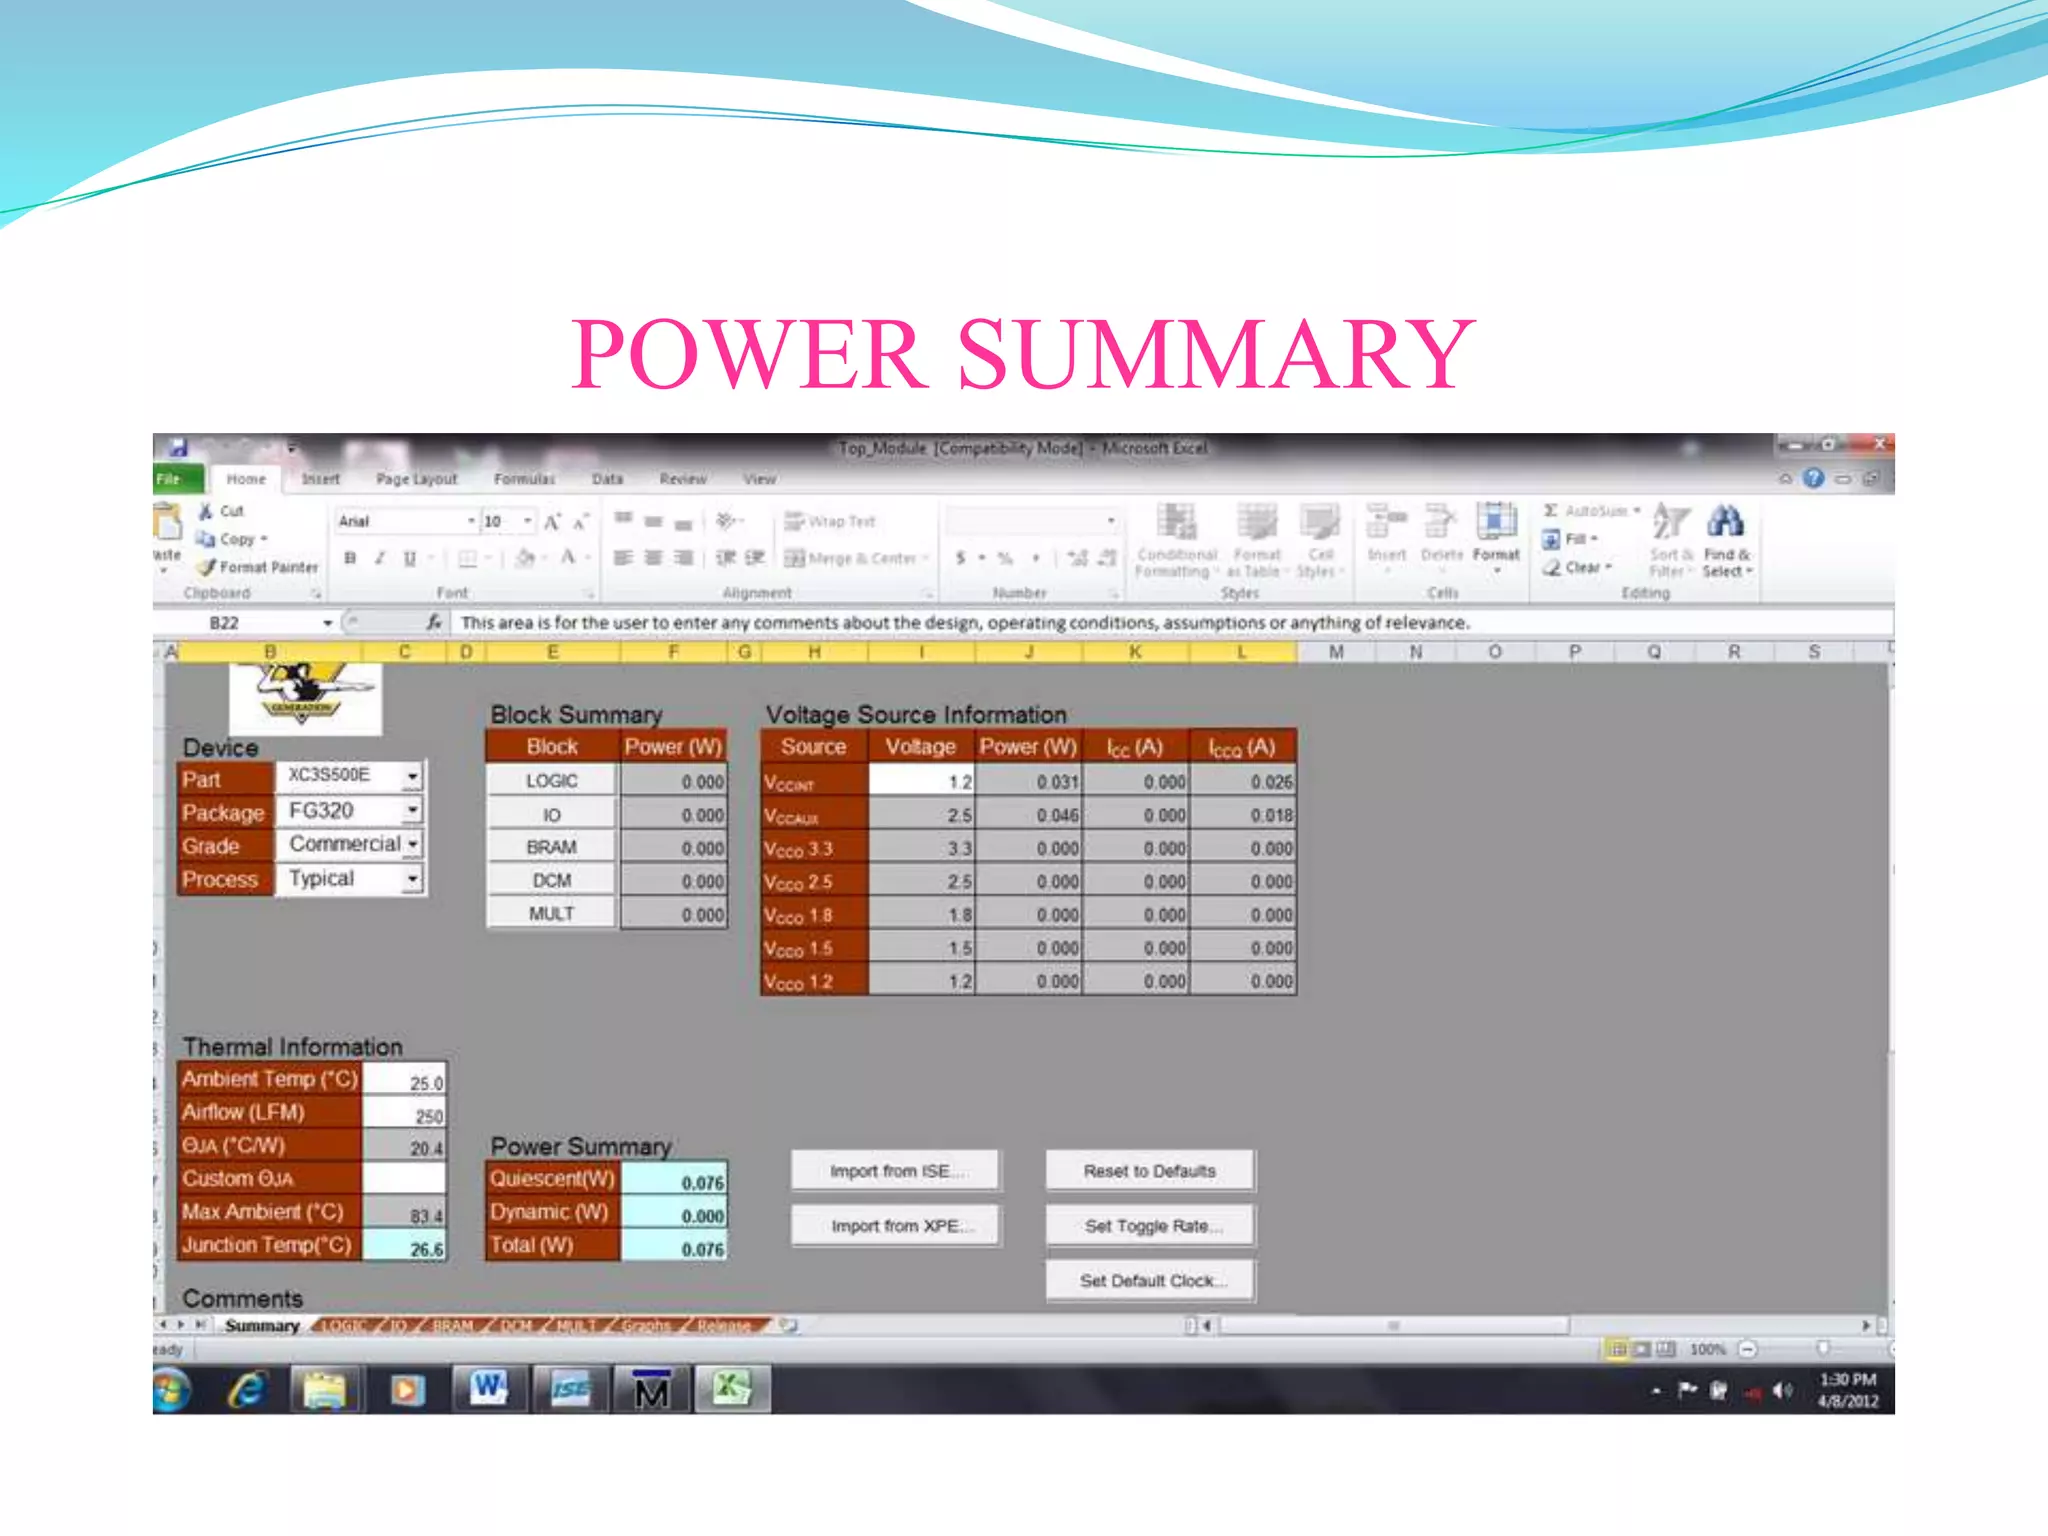Decrease font size with shrink icon

click(580, 522)
